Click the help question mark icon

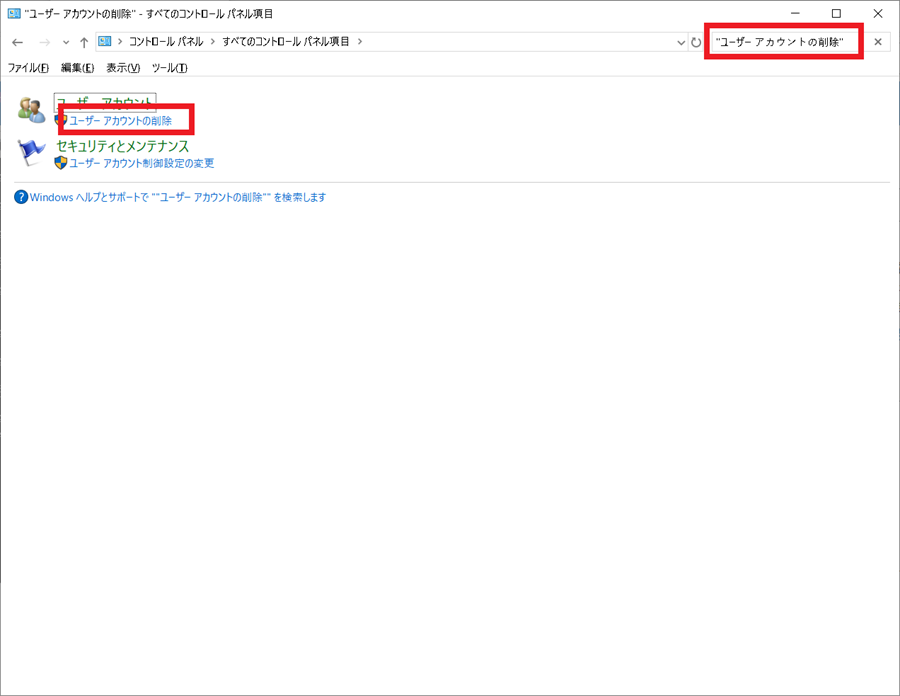[21, 197]
